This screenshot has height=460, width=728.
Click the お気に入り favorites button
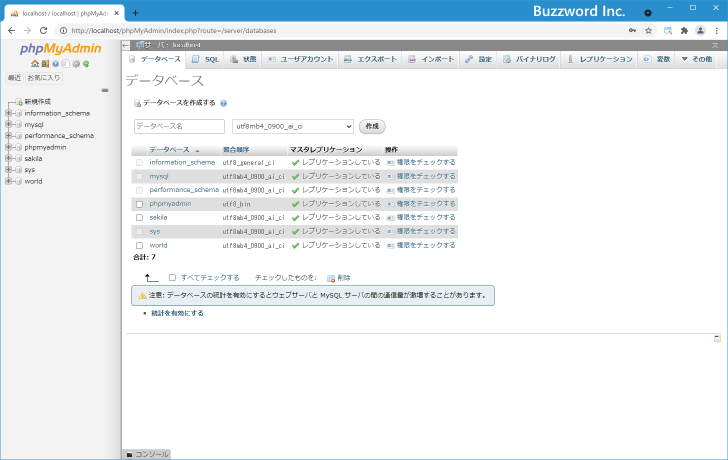pos(44,78)
